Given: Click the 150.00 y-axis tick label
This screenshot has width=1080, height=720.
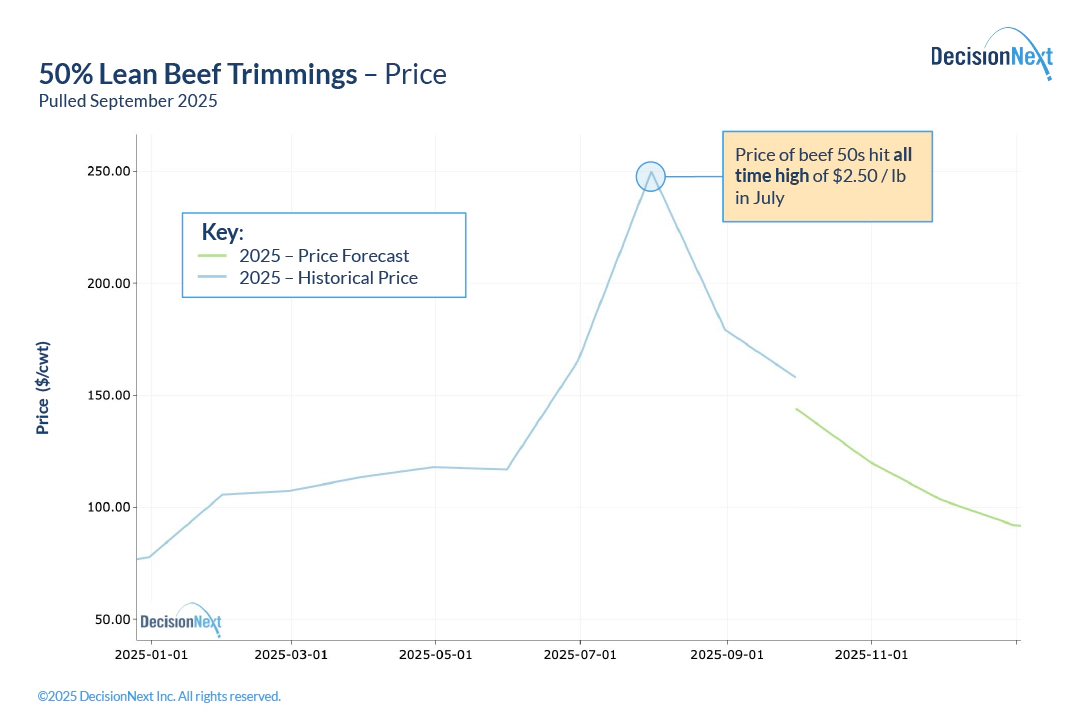Looking at the screenshot, I should tap(108, 396).
